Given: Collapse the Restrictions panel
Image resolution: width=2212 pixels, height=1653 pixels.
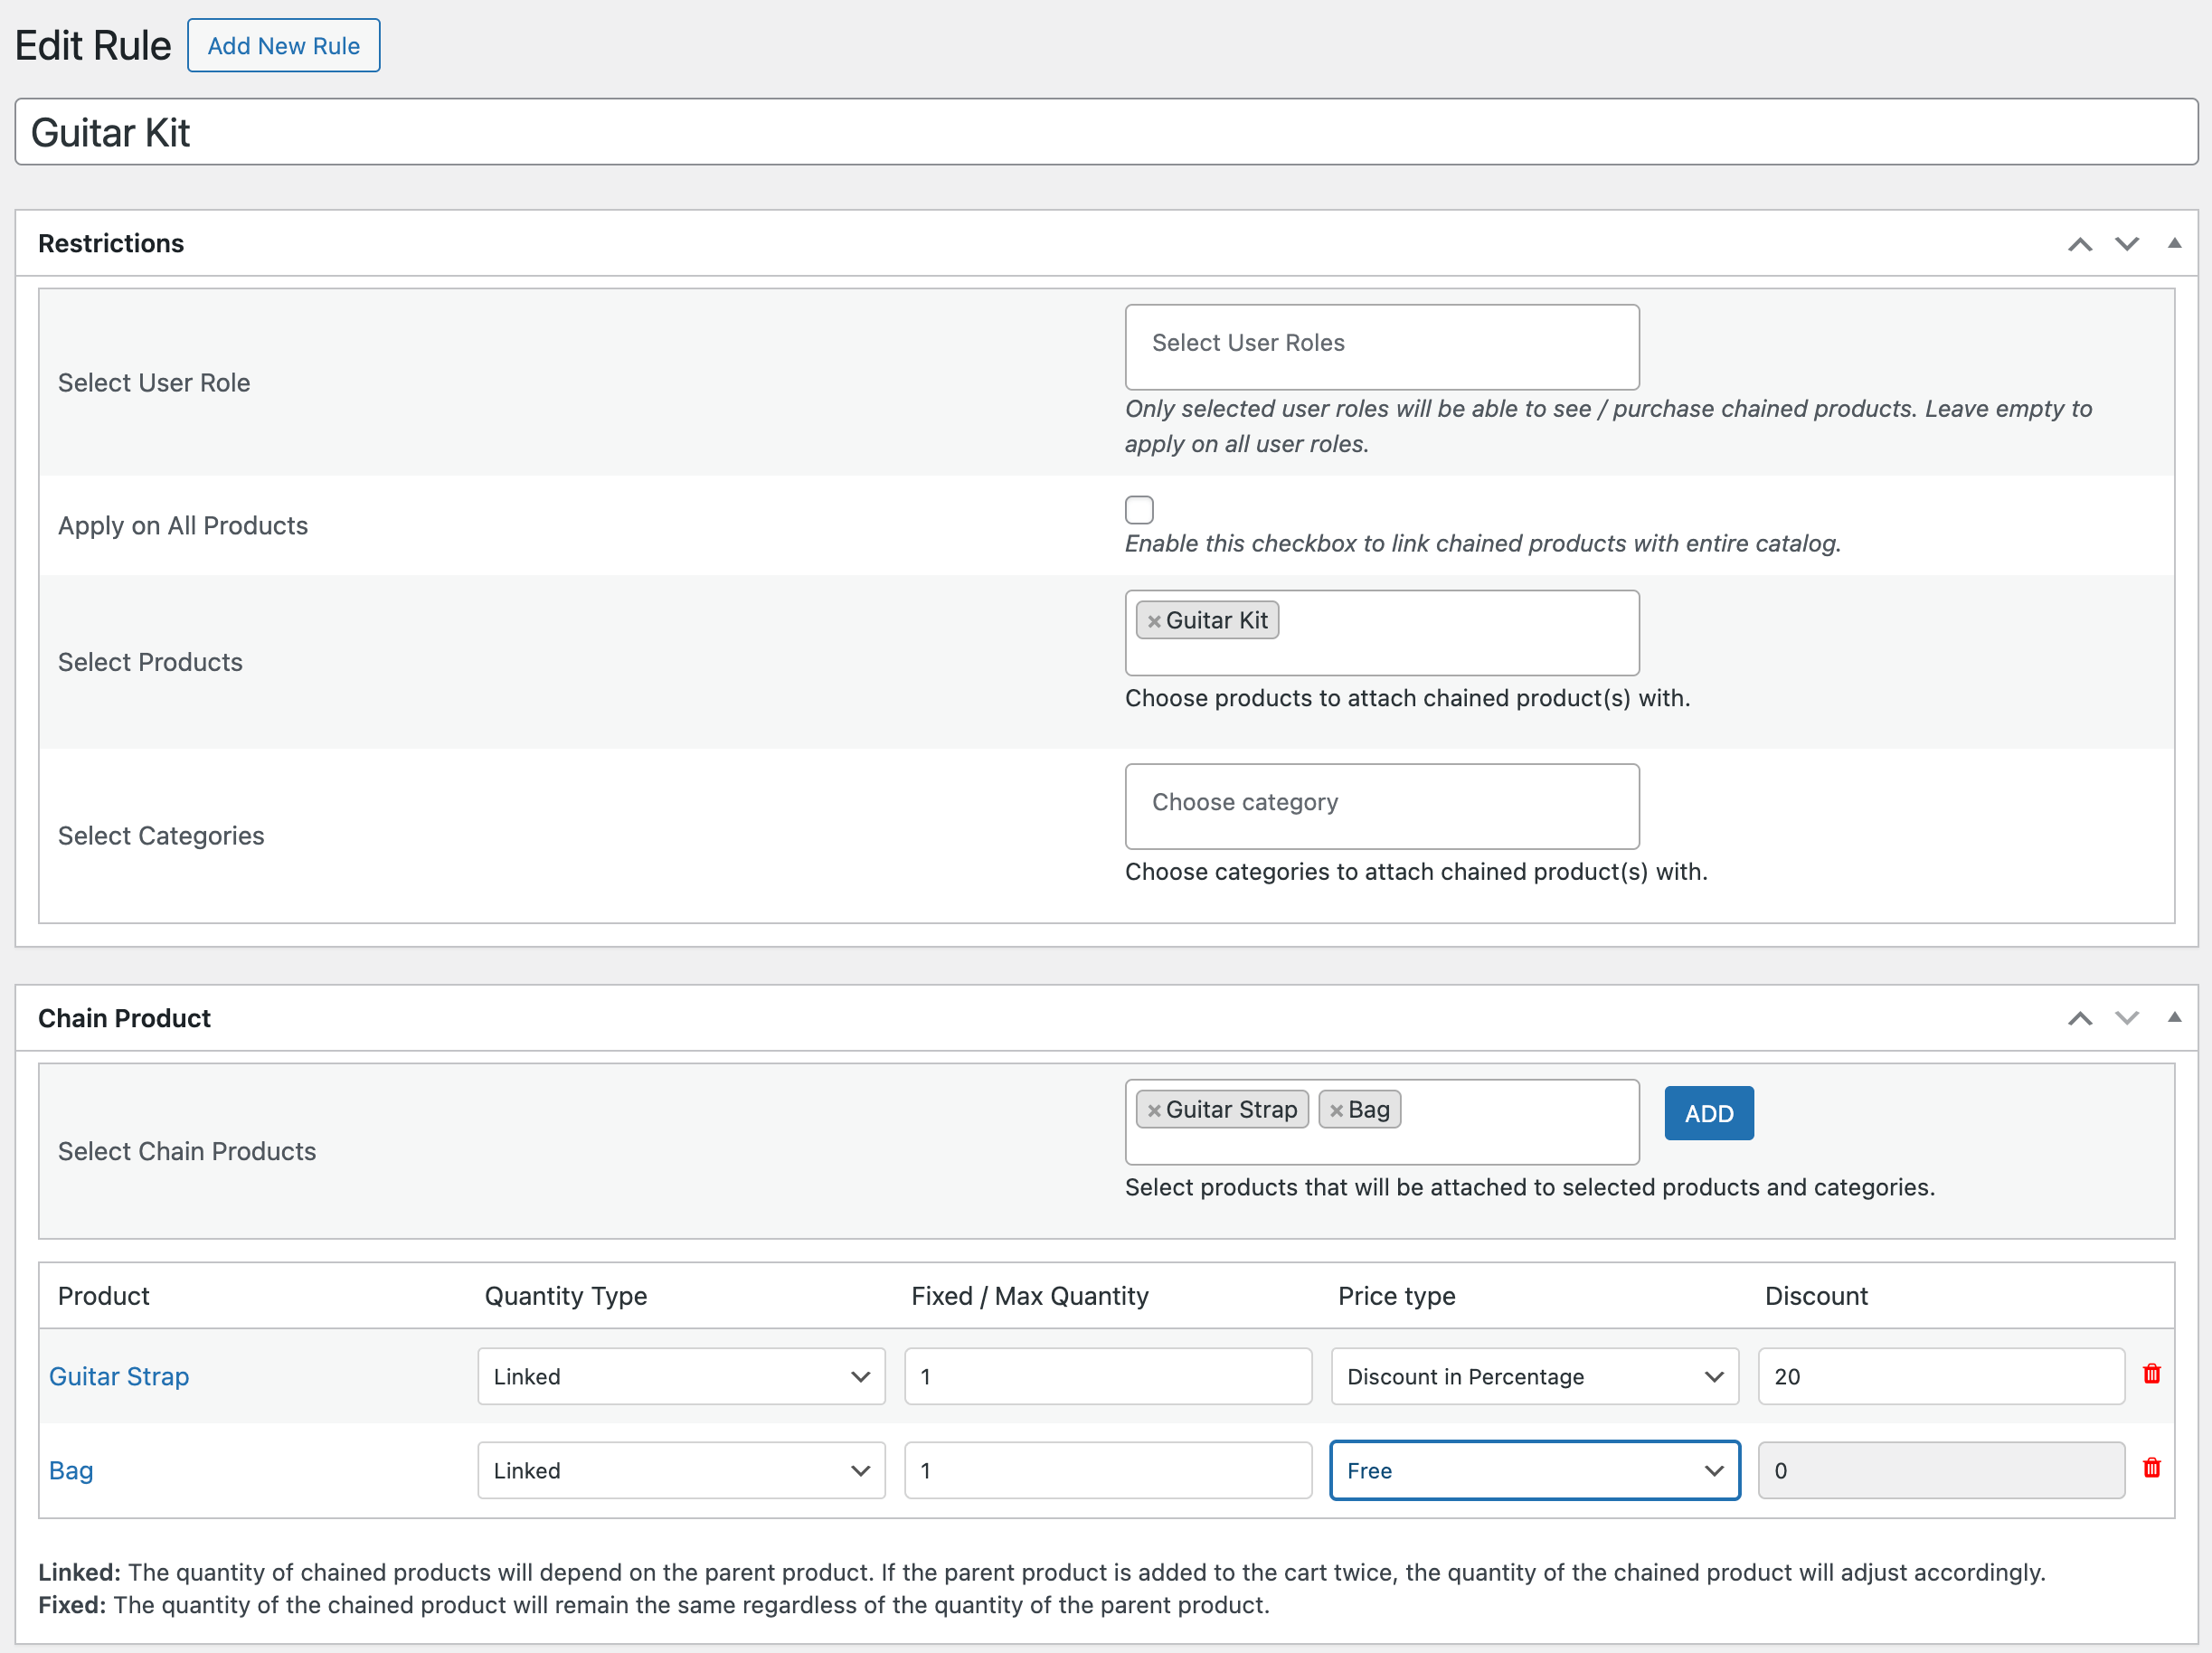Looking at the screenshot, I should (2175, 243).
